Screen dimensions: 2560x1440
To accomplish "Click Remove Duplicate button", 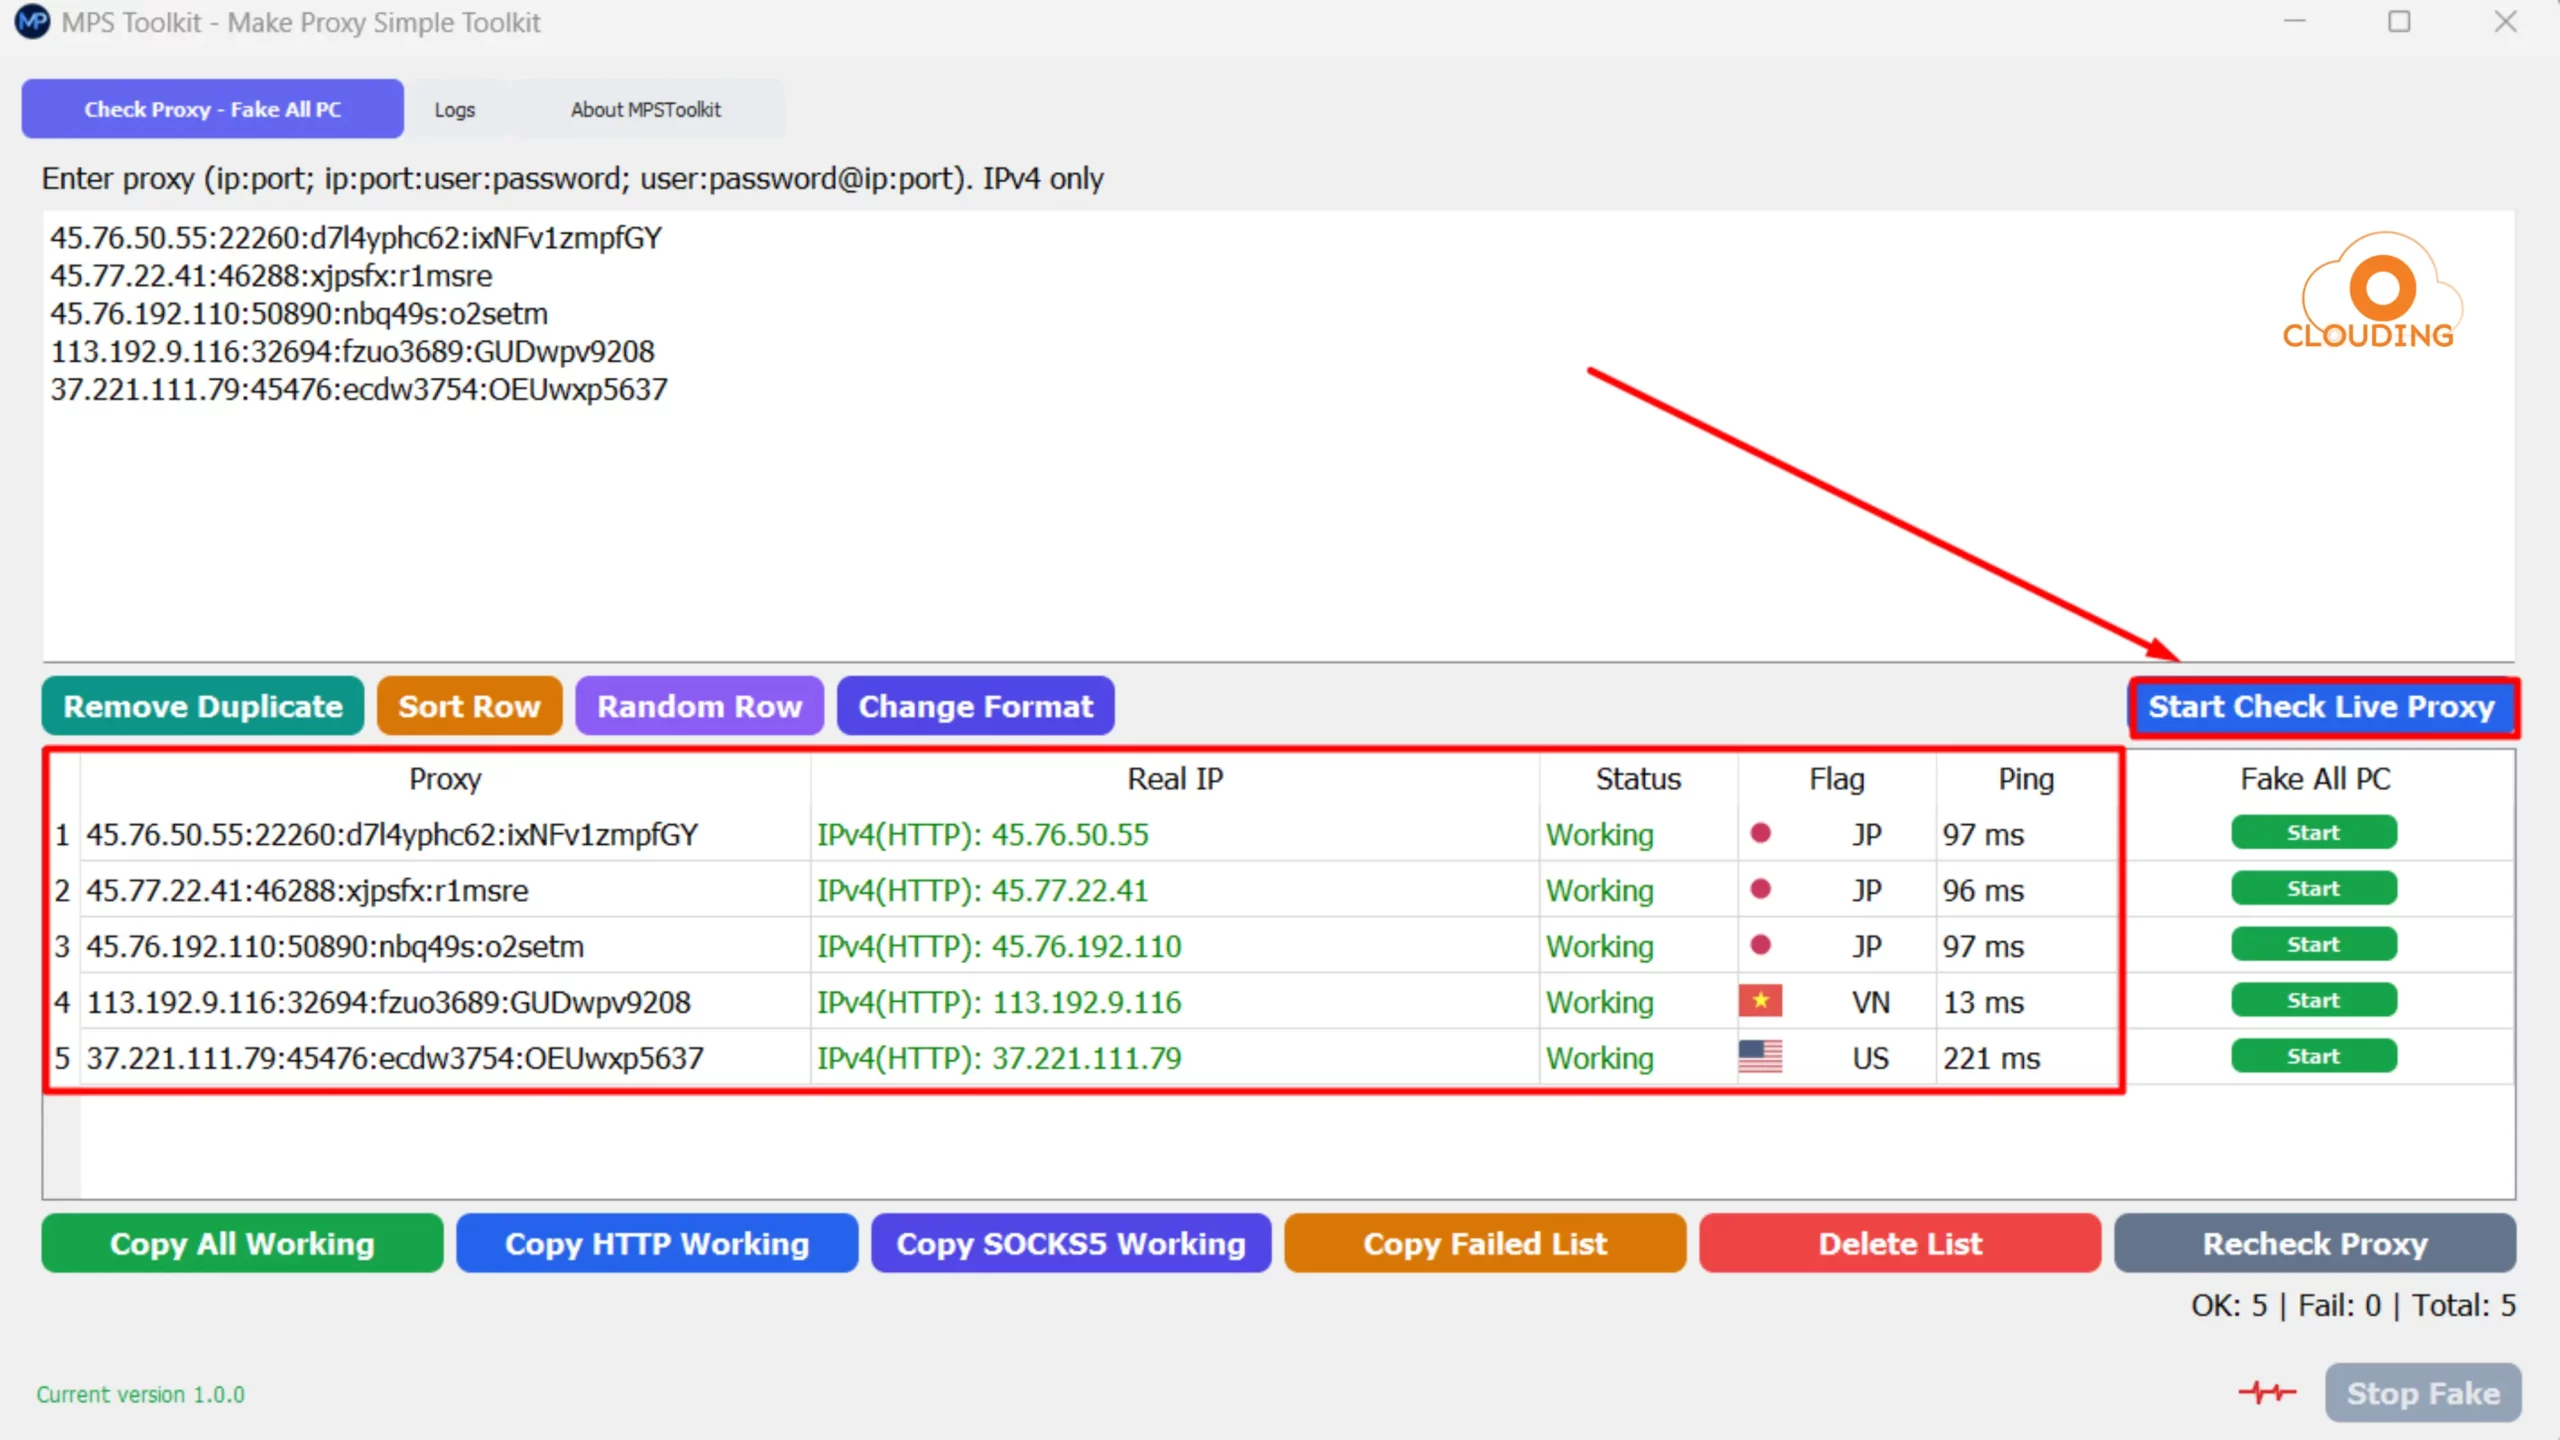I will (x=203, y=706).
